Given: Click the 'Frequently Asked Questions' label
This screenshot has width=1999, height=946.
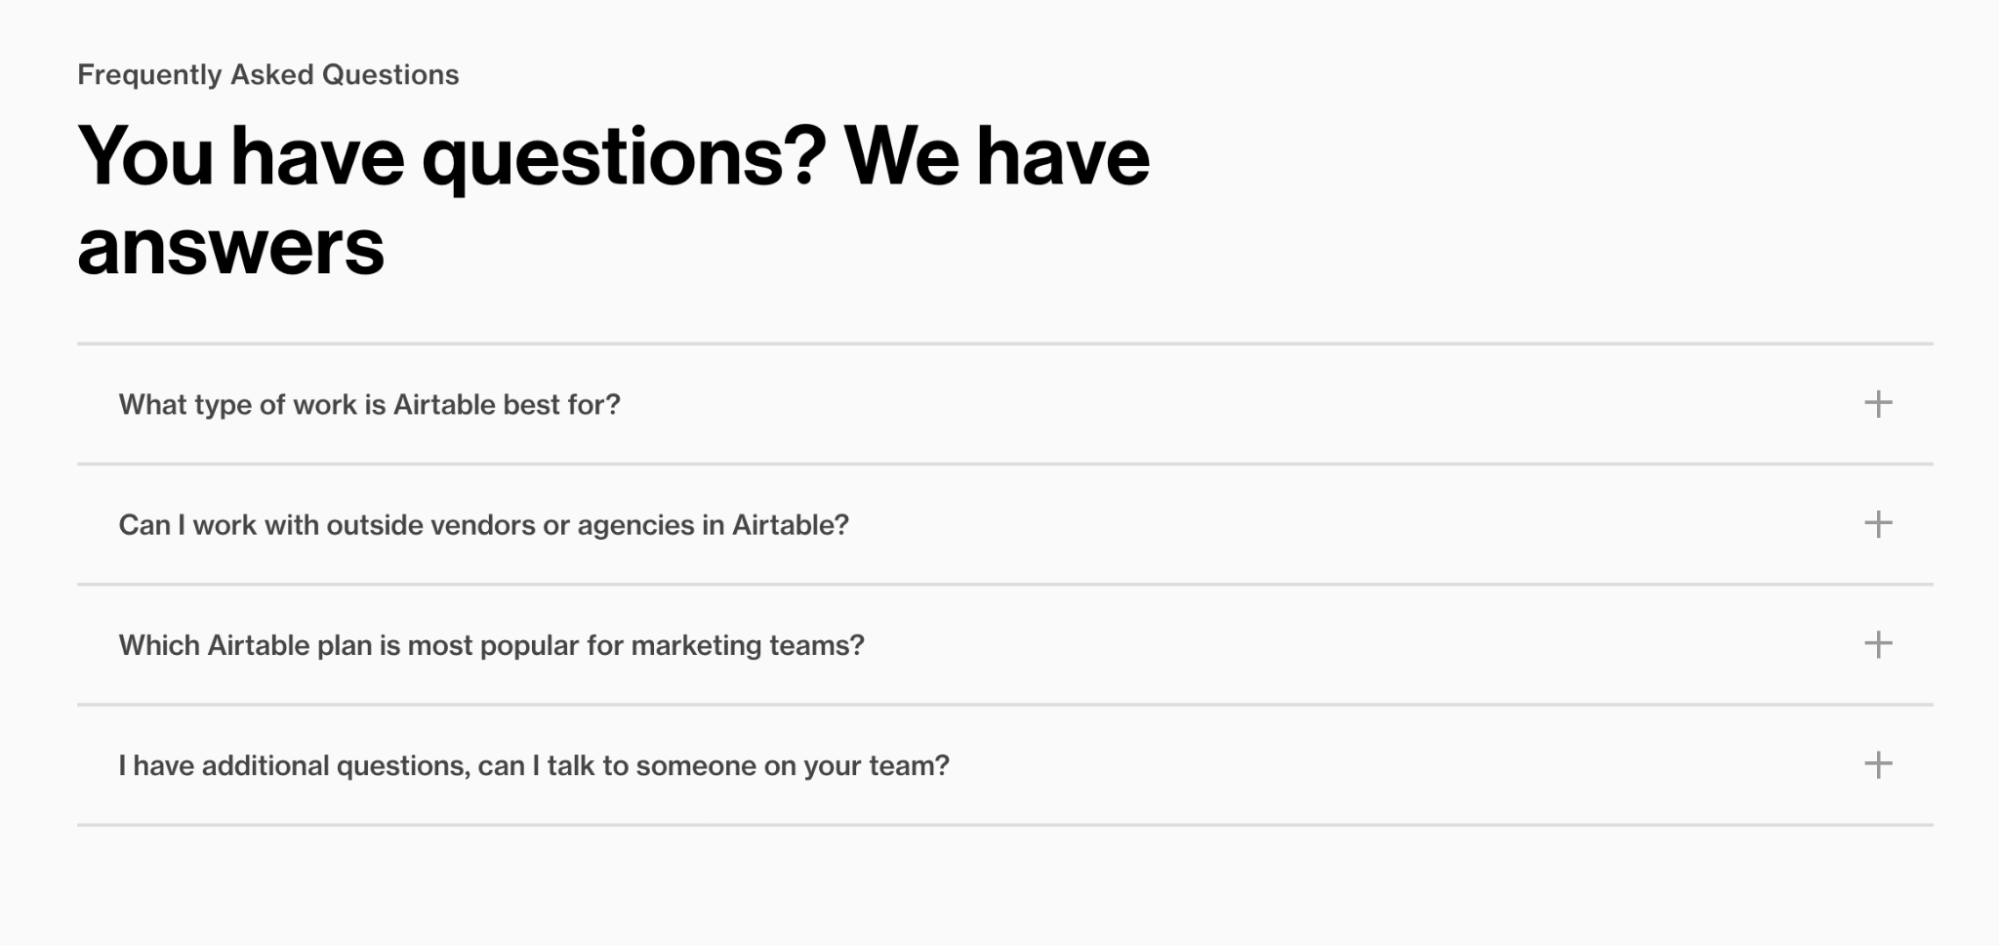Looking at the screenshot, I should click(268, 73).
